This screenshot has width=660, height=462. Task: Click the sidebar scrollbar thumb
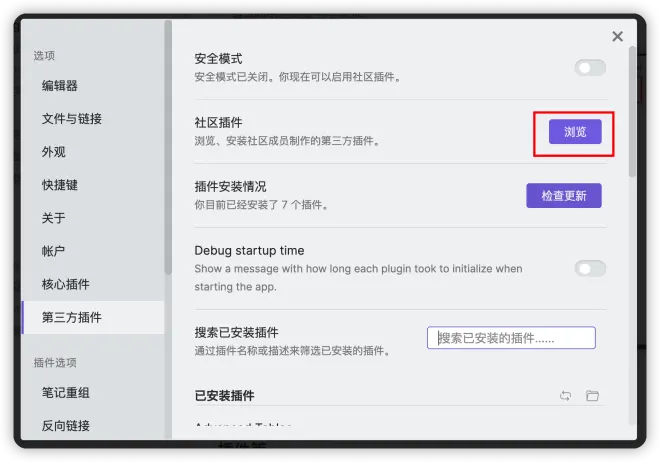point(168,147)
